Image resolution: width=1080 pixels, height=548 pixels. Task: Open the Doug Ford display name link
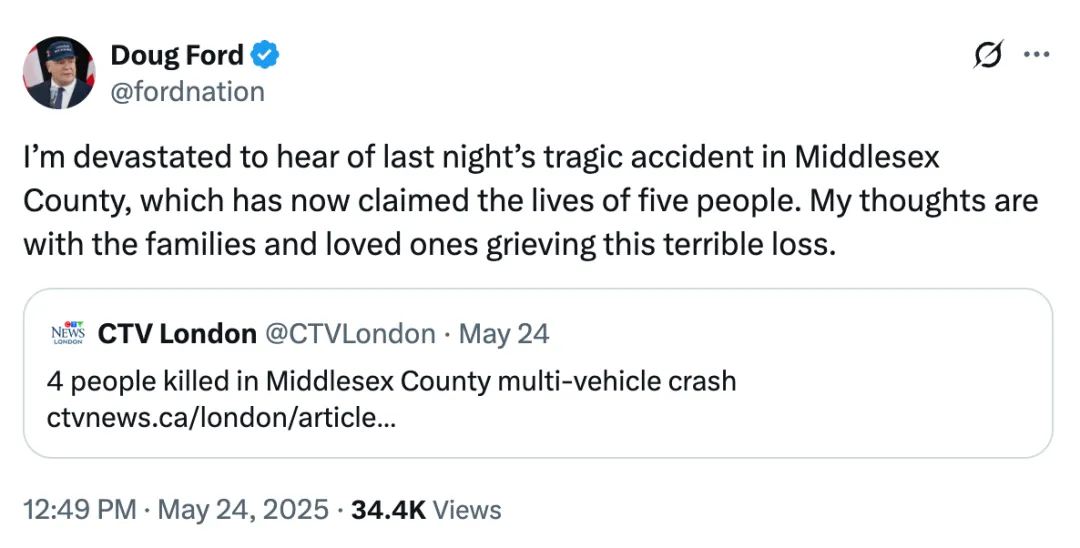[176, 56]
